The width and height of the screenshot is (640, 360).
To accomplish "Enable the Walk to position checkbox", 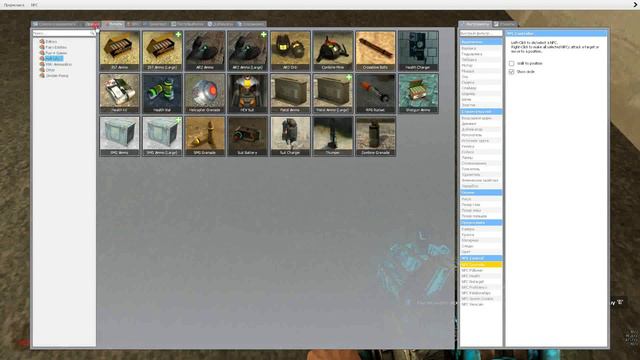I will click(x=511, y=63).
